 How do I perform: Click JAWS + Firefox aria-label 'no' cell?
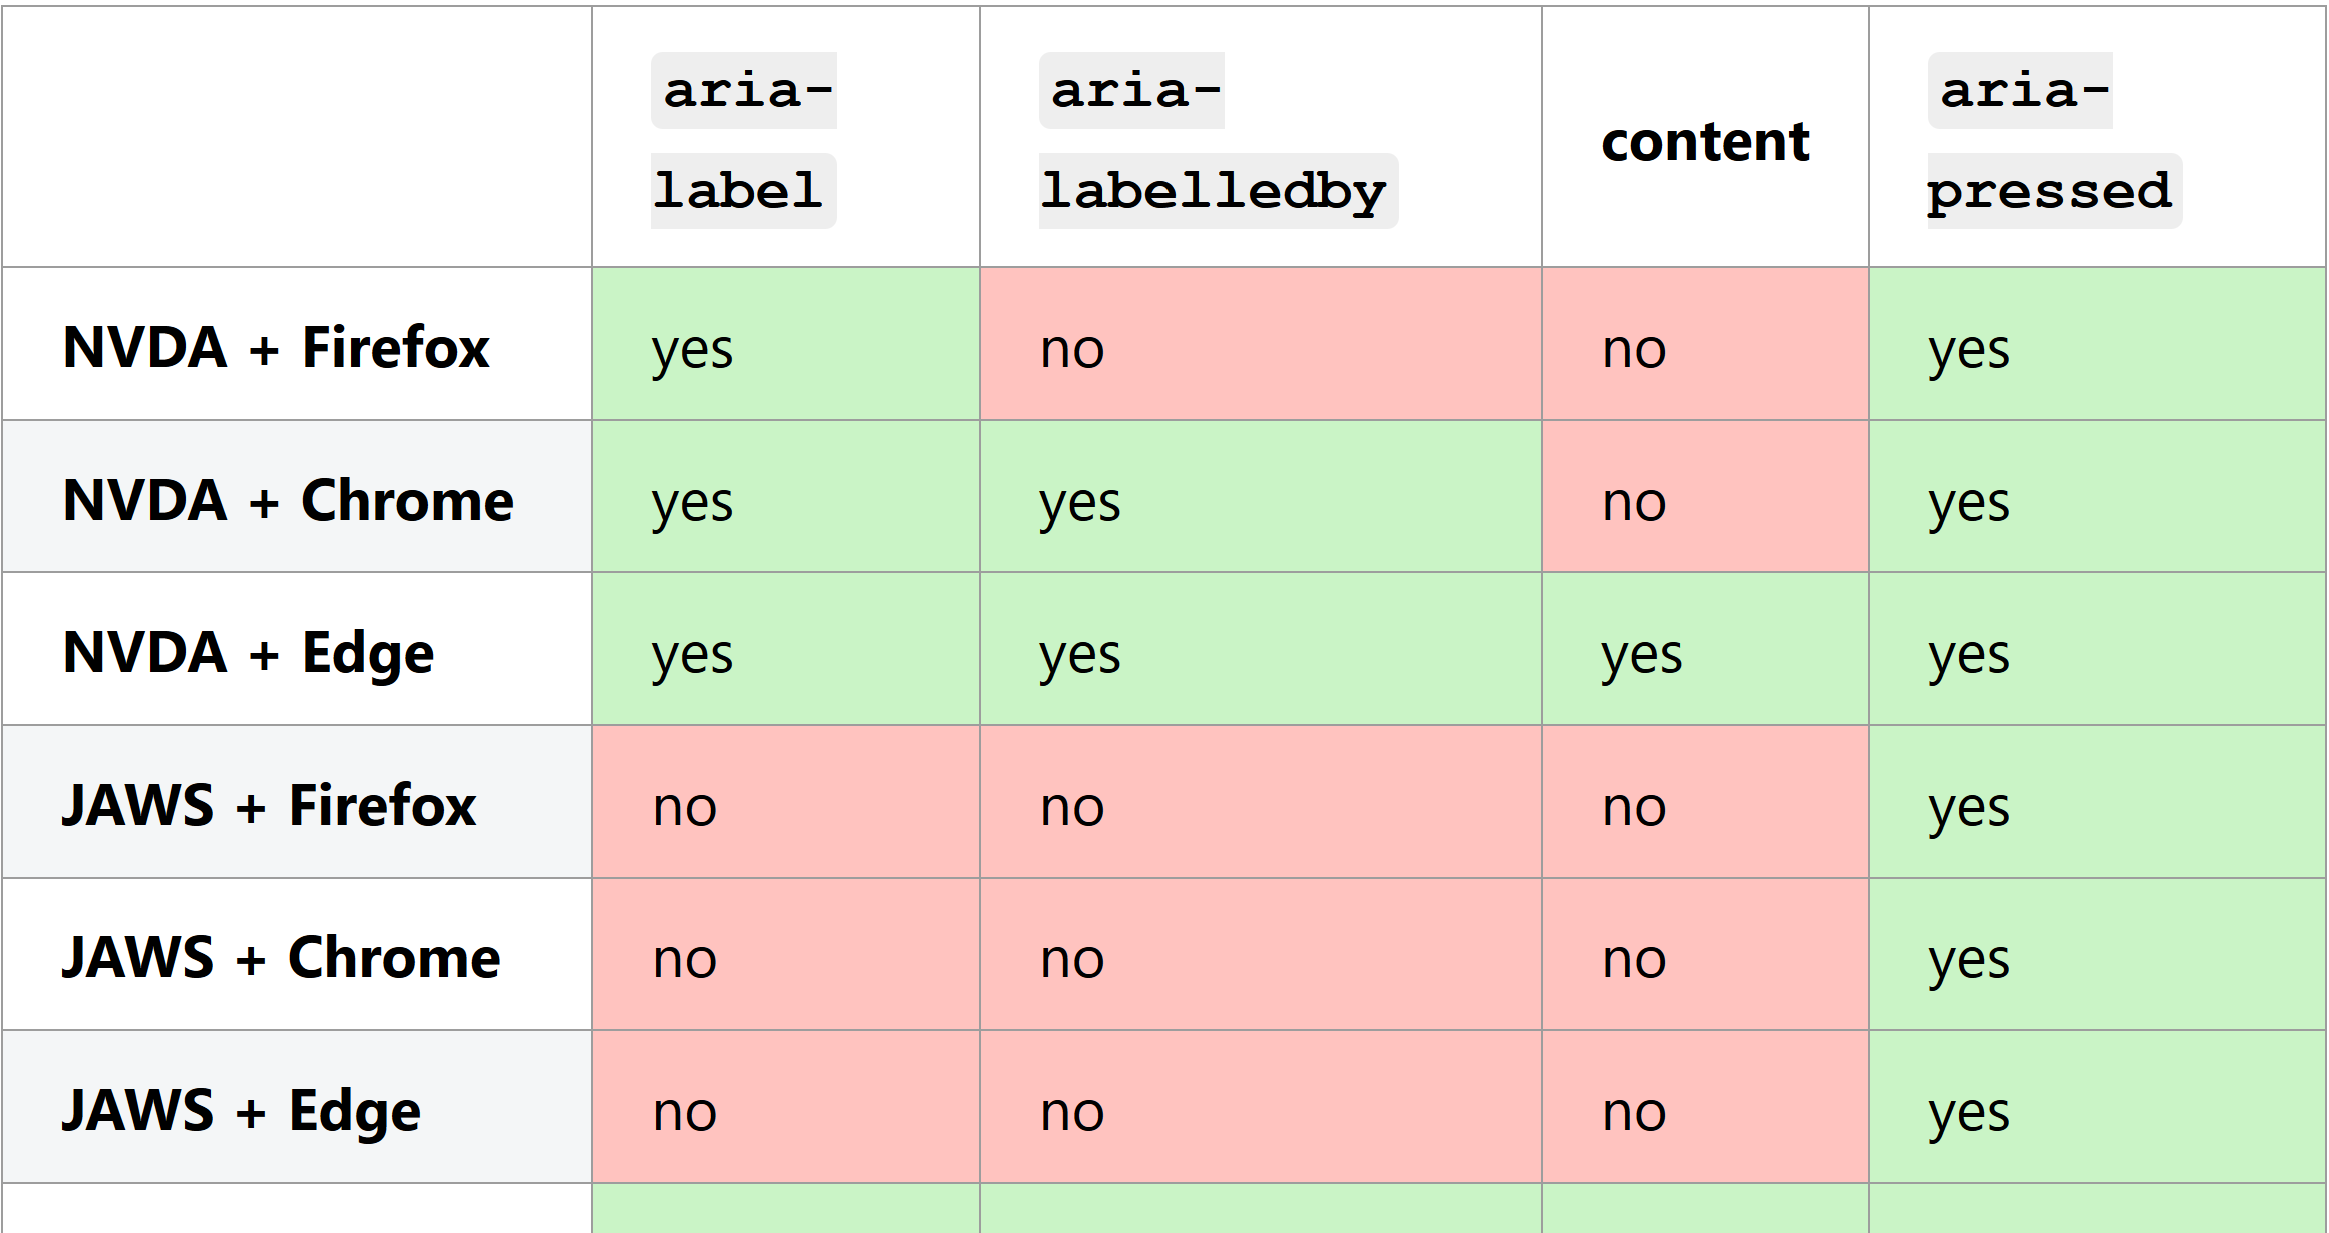click(785, 802)
